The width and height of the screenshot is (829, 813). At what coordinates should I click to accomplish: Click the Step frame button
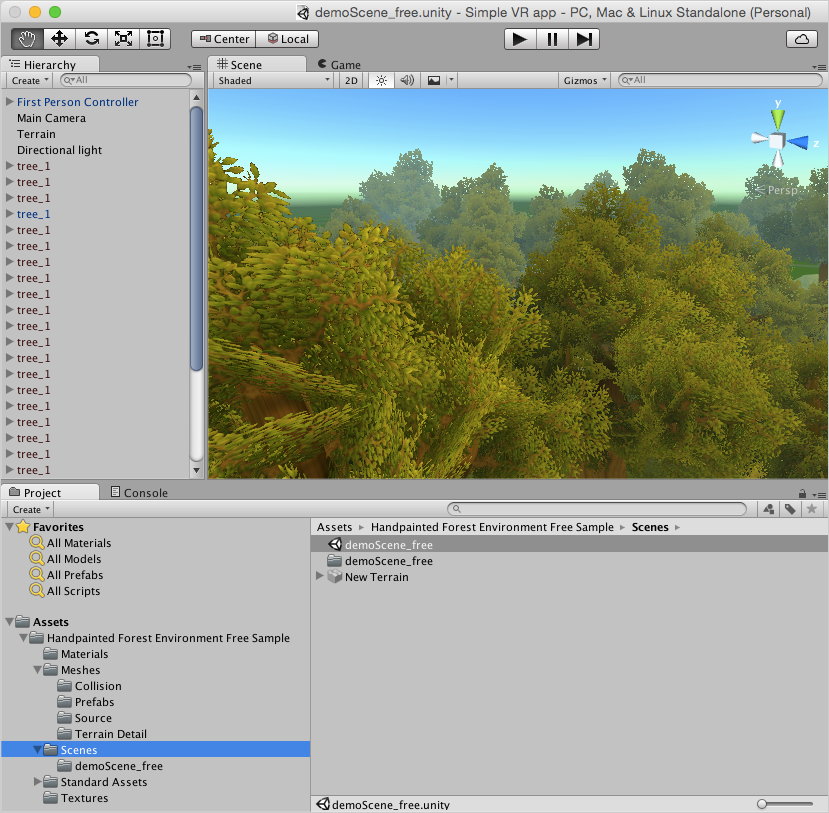(584, 39)
